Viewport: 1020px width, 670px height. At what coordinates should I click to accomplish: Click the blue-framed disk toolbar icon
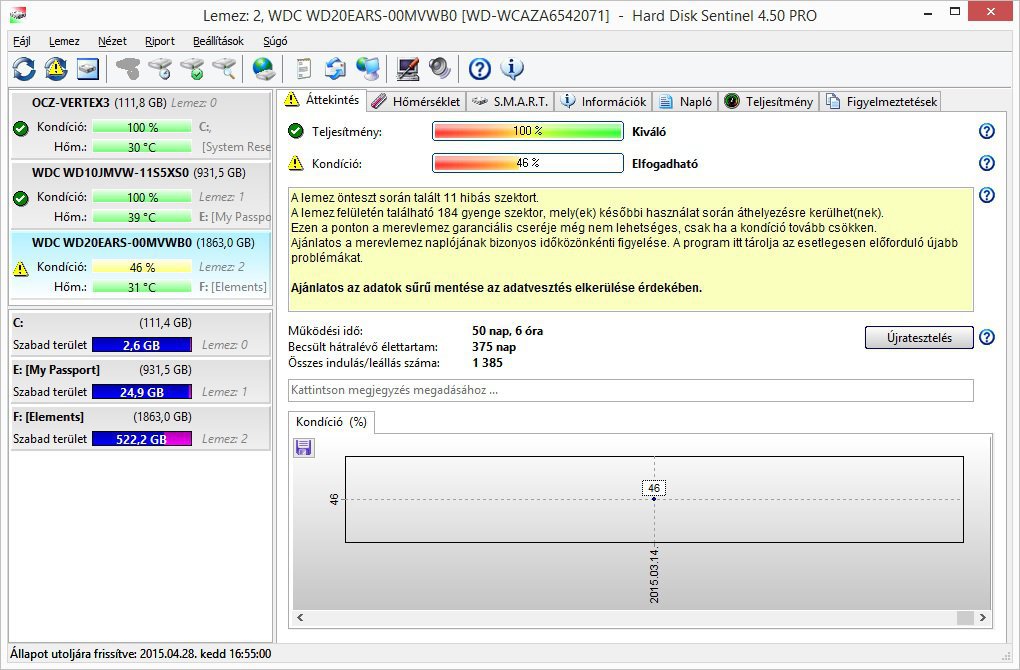(x=88, y=68)
